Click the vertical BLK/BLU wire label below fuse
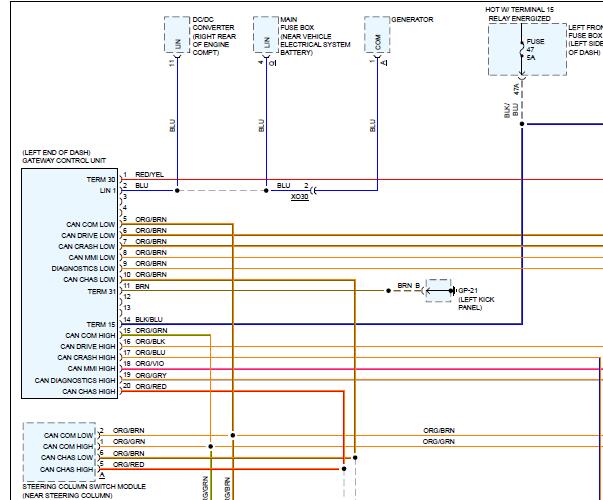Image resolution: width=603 pixels, height=500 pixels. click(x=511, y=110)
